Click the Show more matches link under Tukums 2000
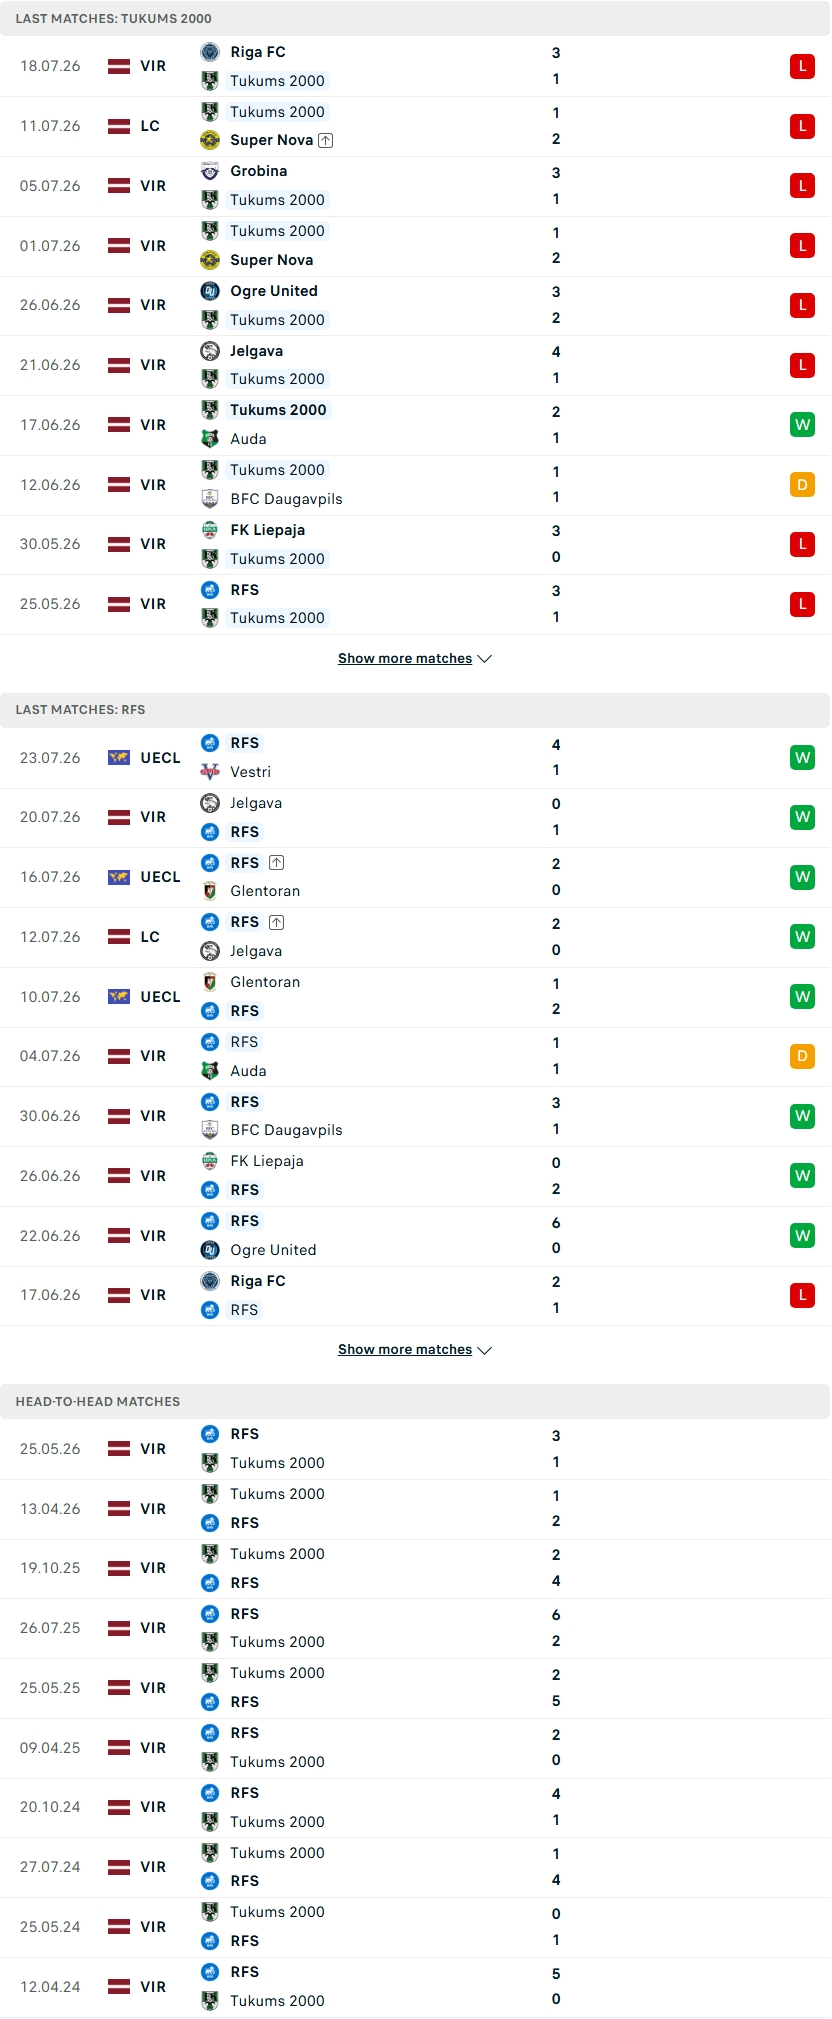 pos(405,658)
